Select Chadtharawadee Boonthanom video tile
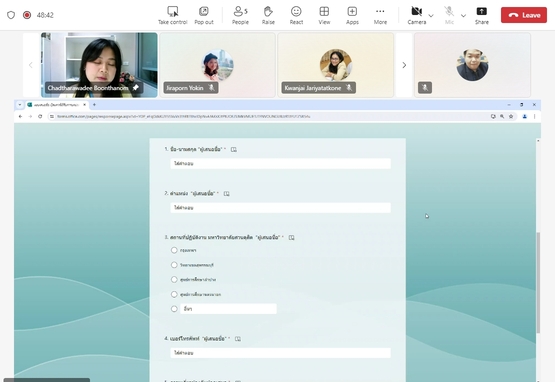The width and height of the screenshot is (555, 382). pos(99,65)
